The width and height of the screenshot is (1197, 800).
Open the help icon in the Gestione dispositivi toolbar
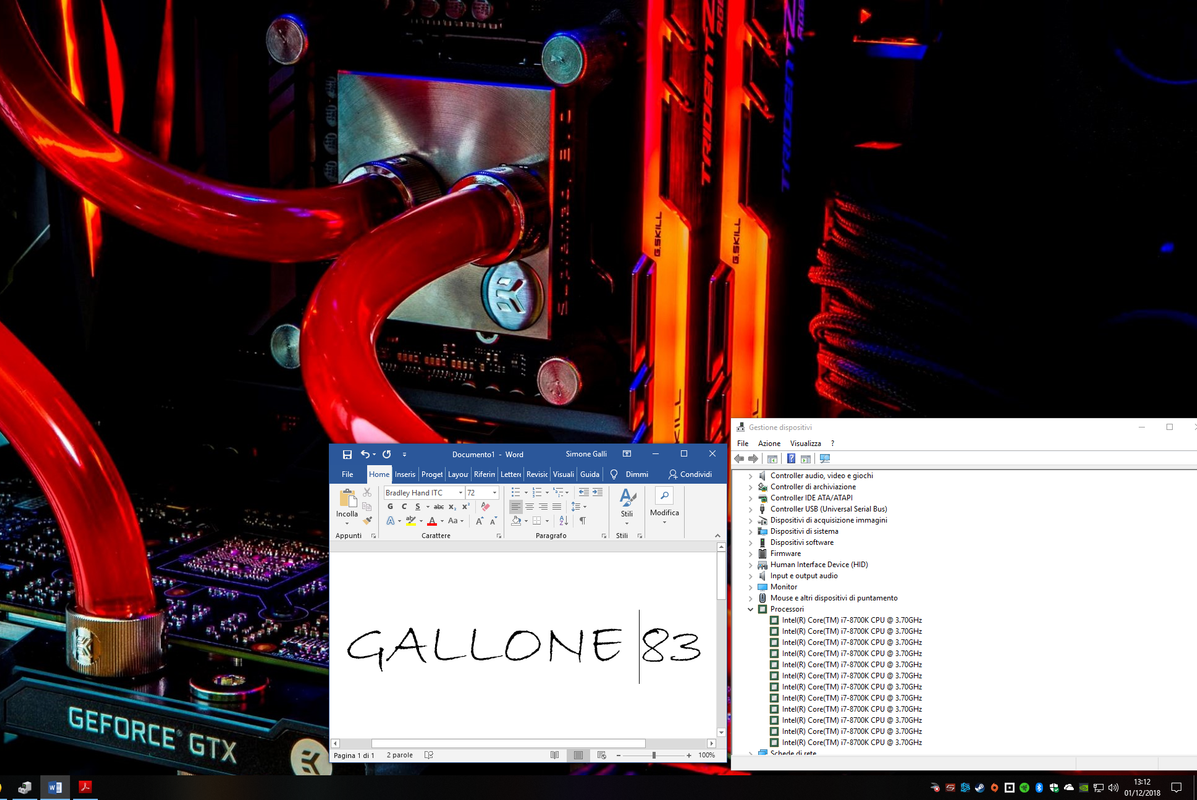coord(791,459)
